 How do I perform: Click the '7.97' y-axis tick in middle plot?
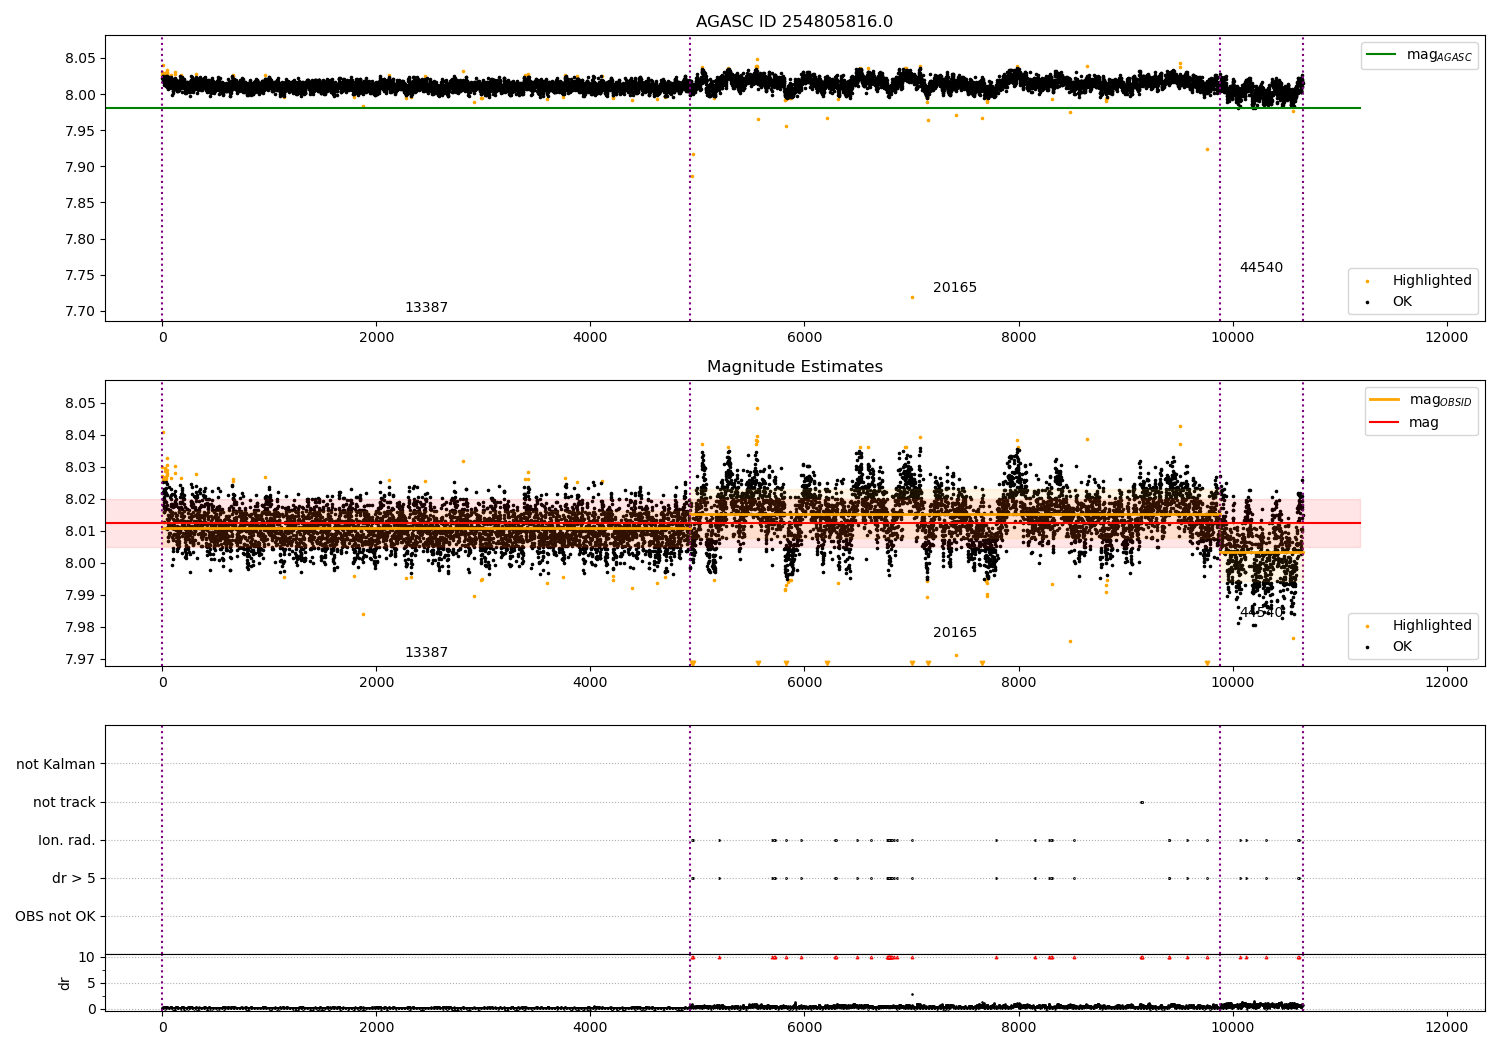pyautogui.click(x=80, y=659)
